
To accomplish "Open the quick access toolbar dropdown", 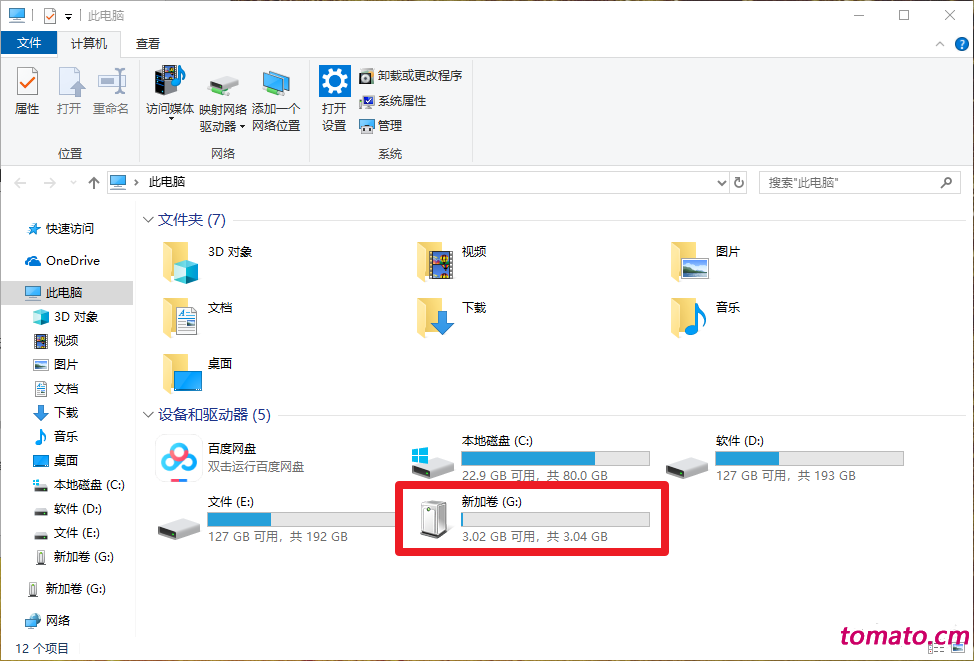I will pos(68,16).
